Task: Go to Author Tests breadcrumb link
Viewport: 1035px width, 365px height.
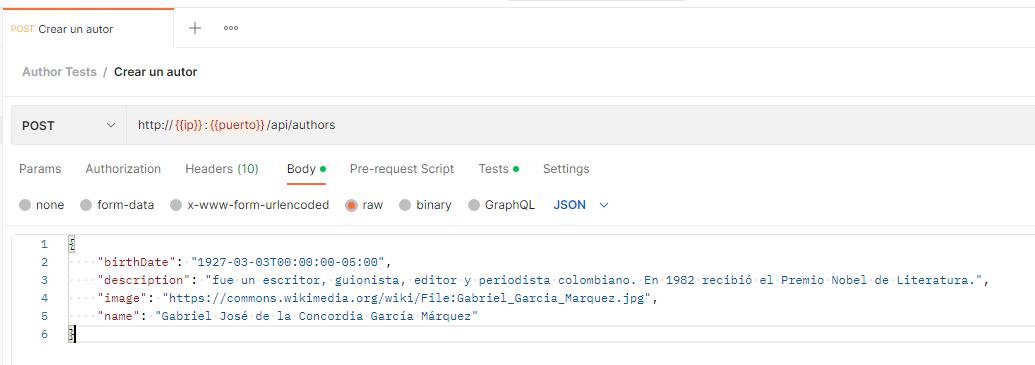Action: [x=59, y=72]
